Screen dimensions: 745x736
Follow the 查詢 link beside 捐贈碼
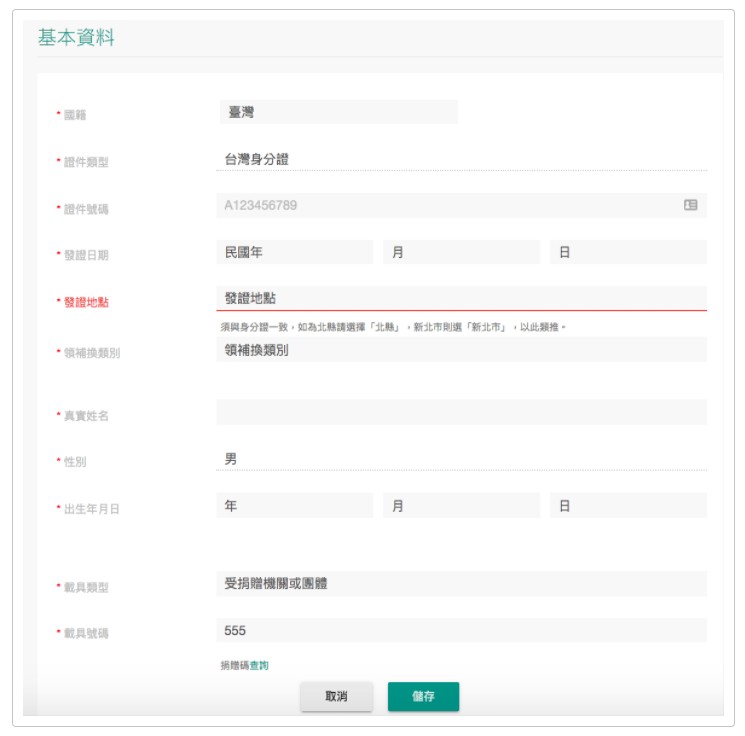click(x=259, y=665)
